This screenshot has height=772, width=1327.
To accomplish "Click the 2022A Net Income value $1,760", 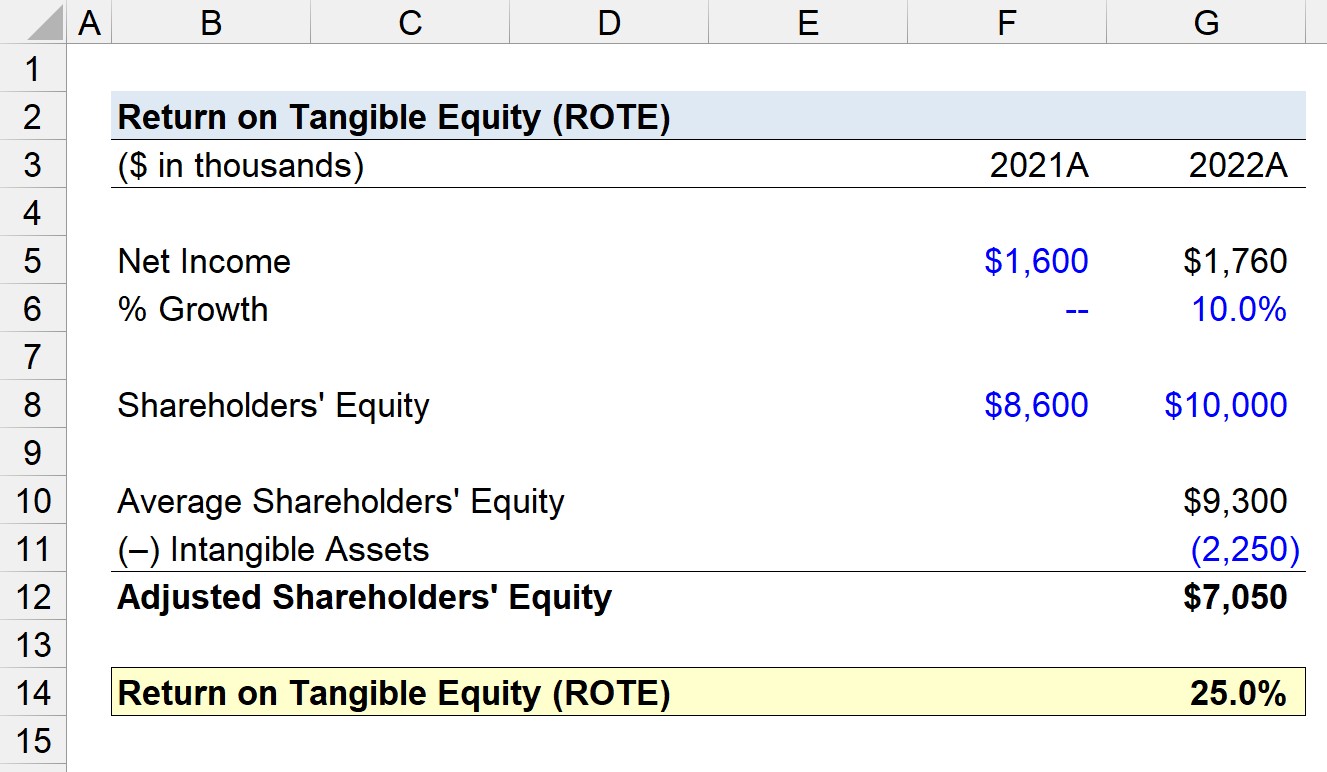I will 1206,261.
